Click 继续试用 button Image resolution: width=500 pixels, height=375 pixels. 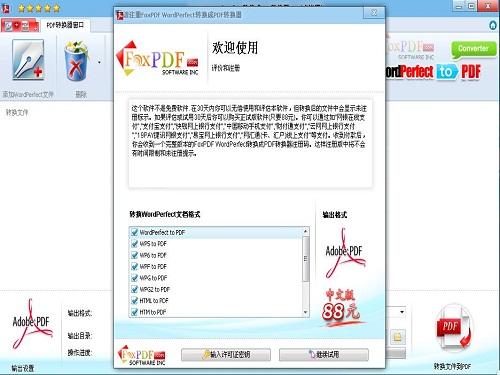pos(324,355)
